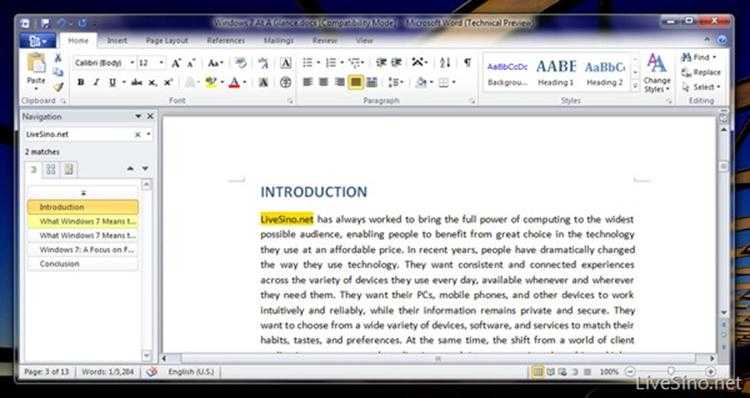This screenshot has width=750, height=398.
Task: Apply the Heading 2 style
Action: pyautogui.click(x=605, y=73)
